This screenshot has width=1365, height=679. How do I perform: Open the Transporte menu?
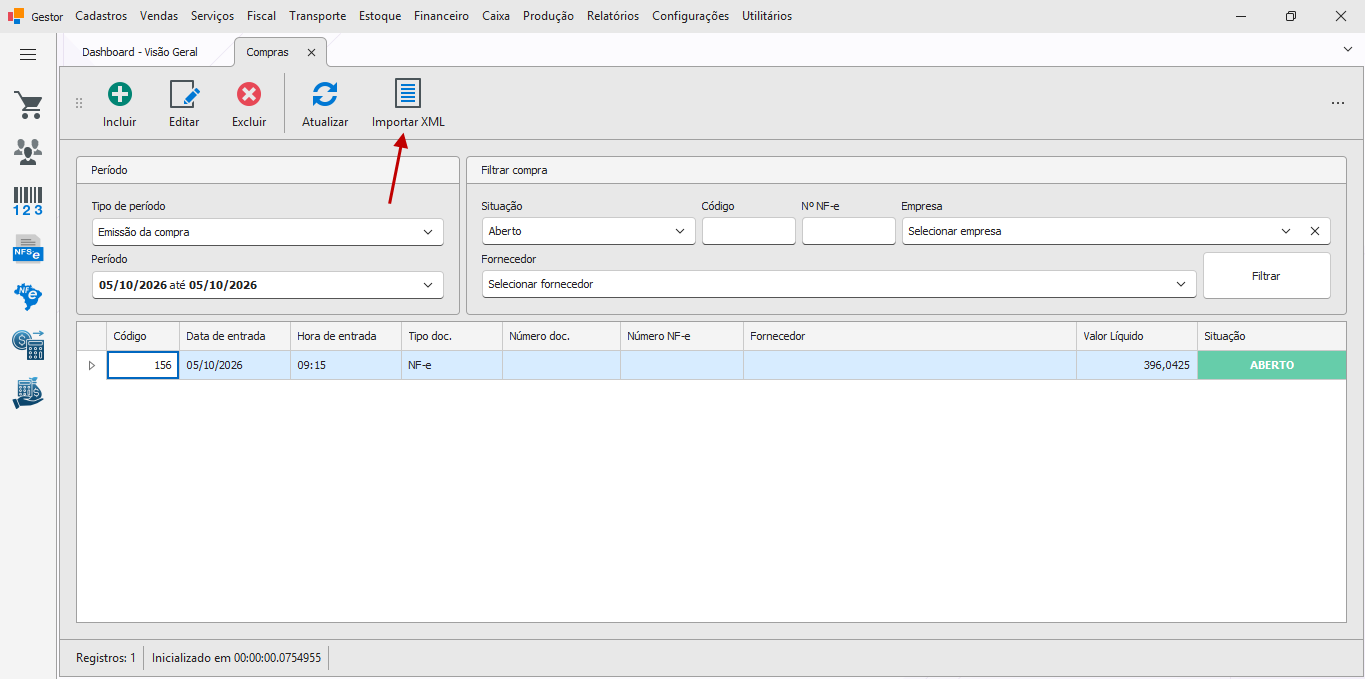[318, 16]
